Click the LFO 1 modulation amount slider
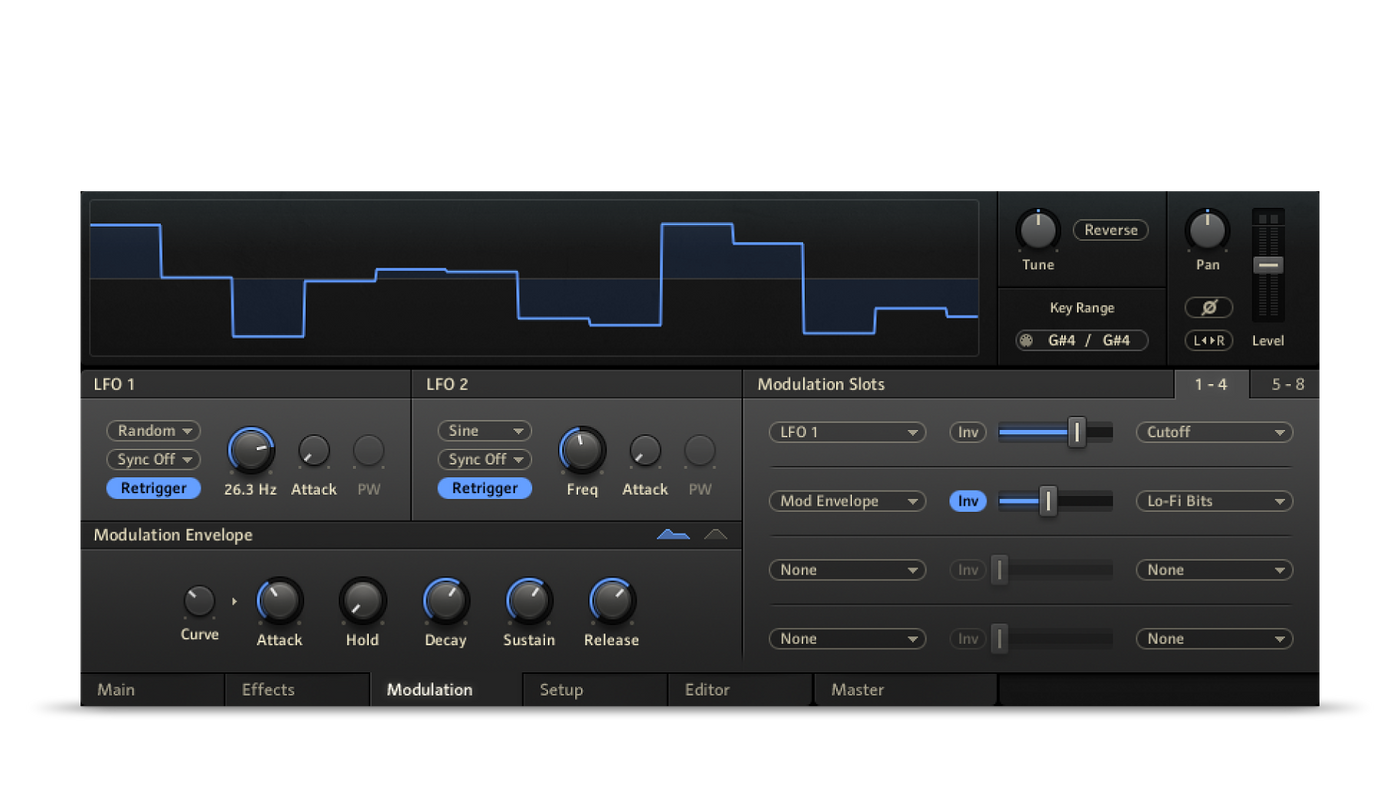 pos(1055,432)
